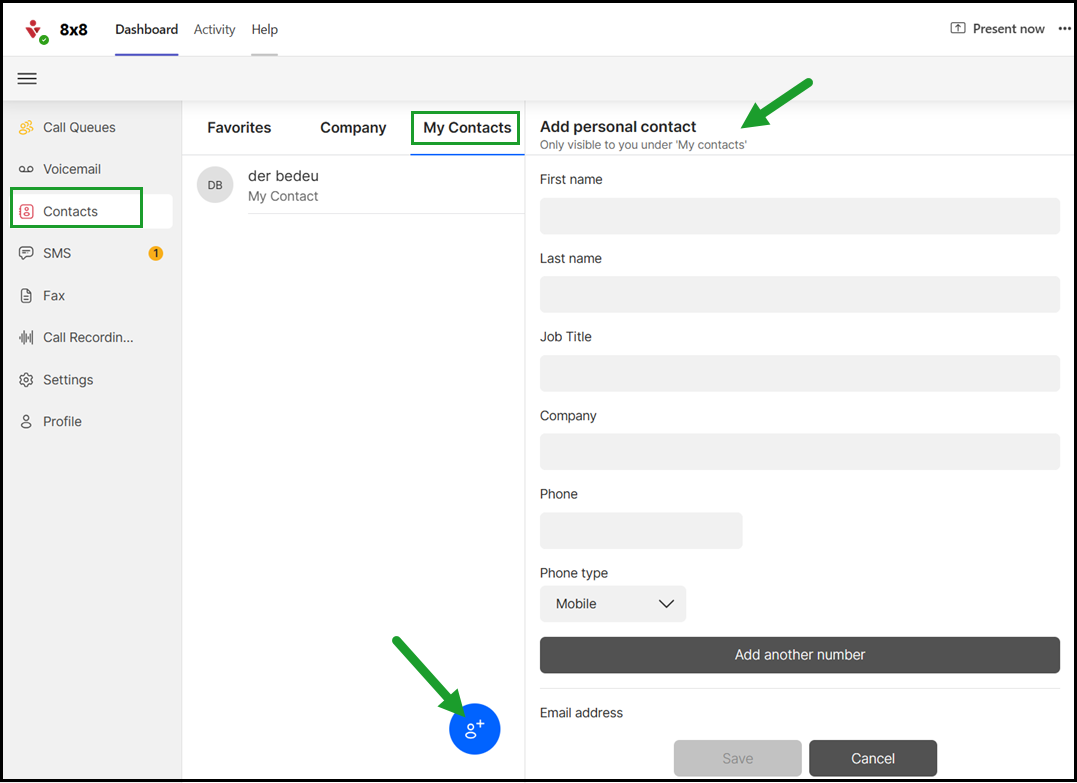Click the First name input field

(799, 216)
